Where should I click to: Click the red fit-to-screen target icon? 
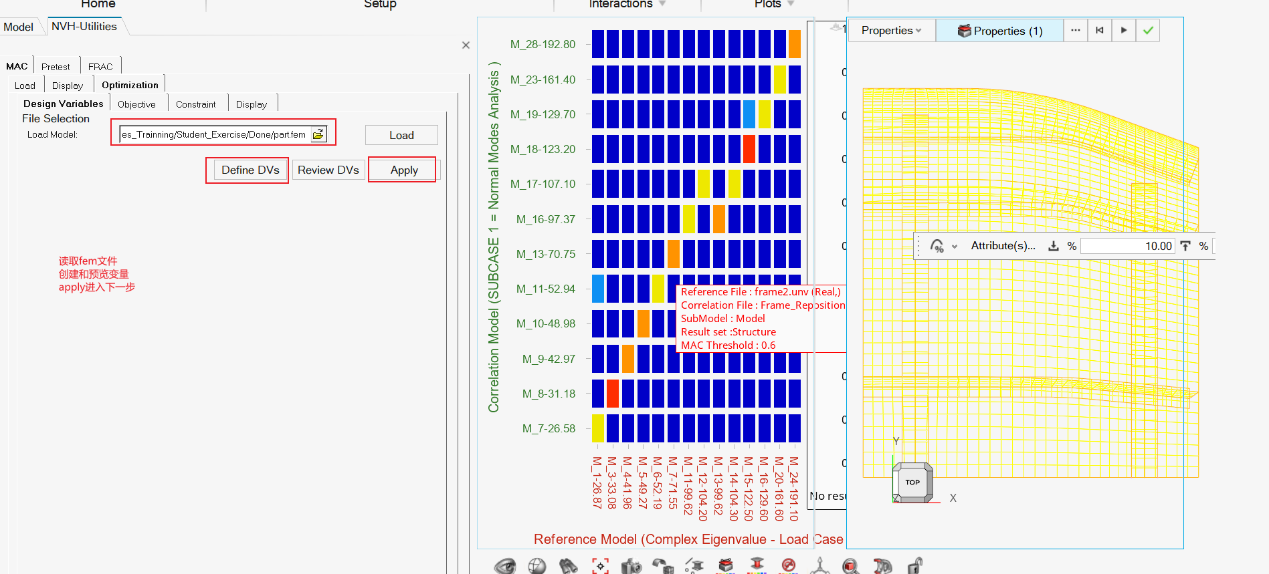(x=600, y=566)
